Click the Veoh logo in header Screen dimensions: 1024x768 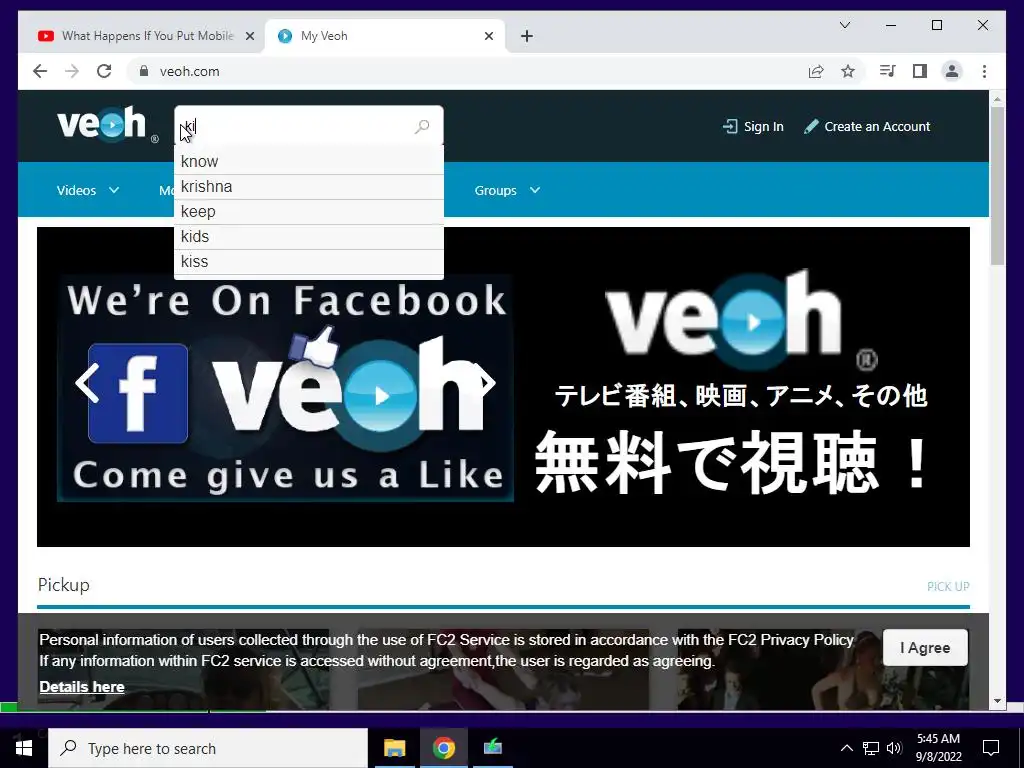[108, 124]
